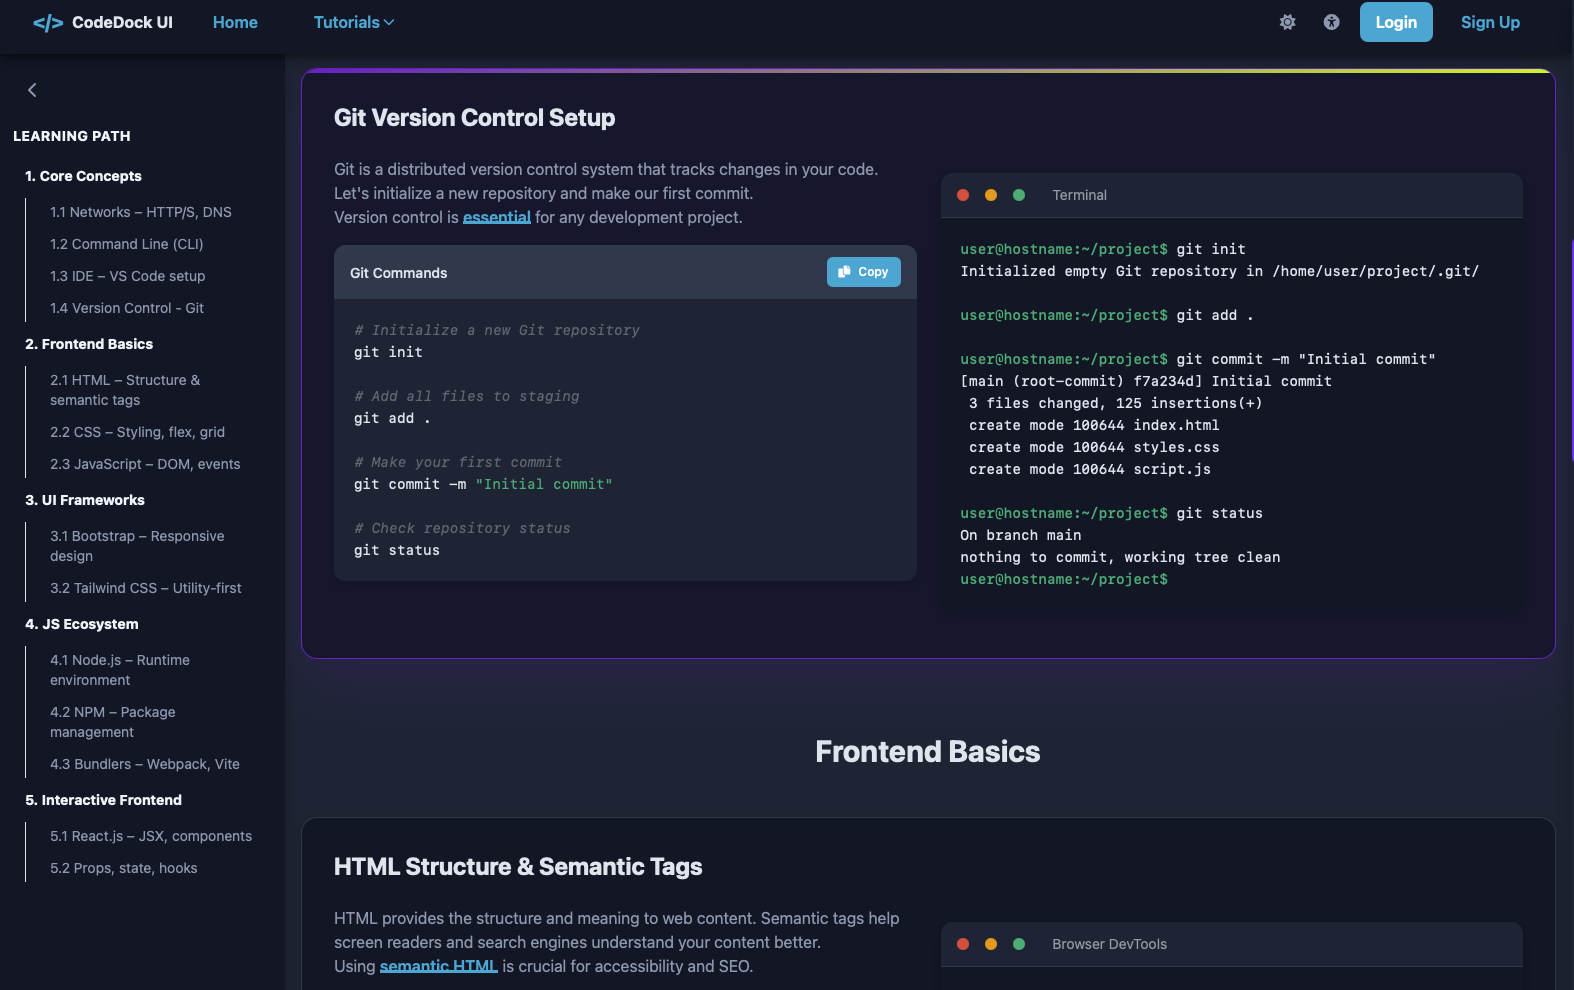Expand the '3. UI Frameworks' section heading
The image size is (1574, 990).
click(x=85, y=500)
